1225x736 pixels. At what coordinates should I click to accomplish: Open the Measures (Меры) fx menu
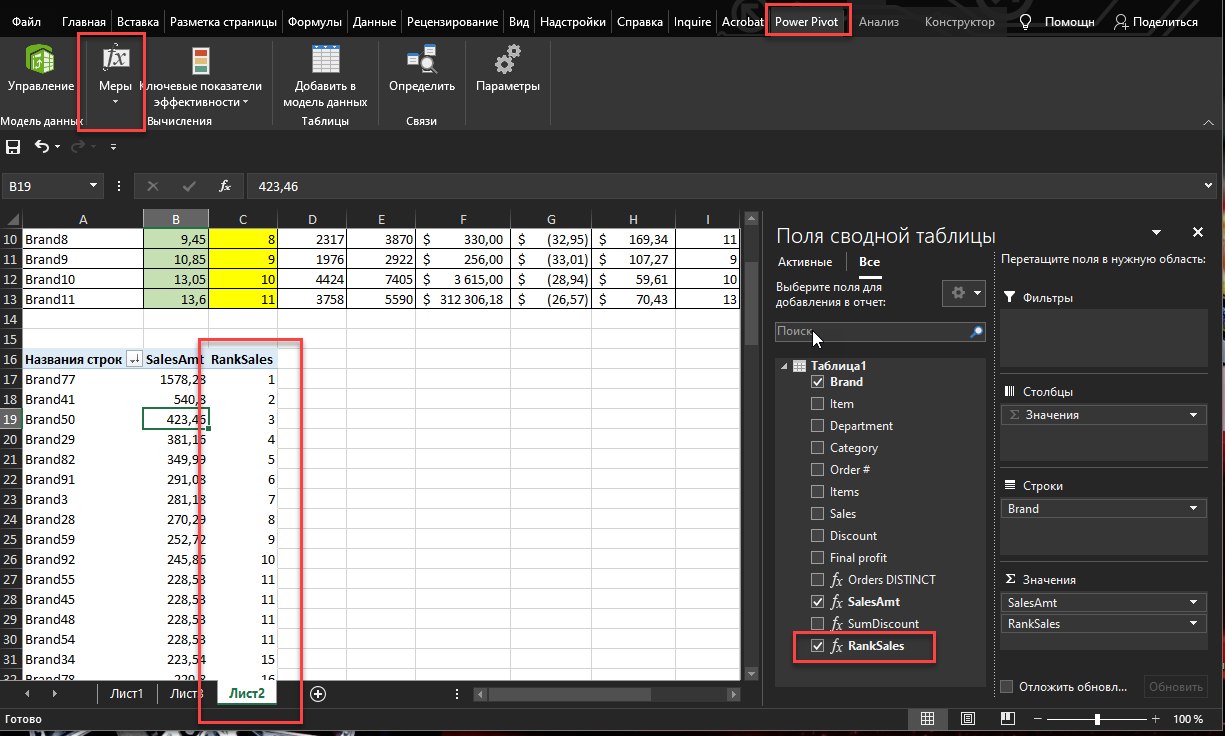116,72
